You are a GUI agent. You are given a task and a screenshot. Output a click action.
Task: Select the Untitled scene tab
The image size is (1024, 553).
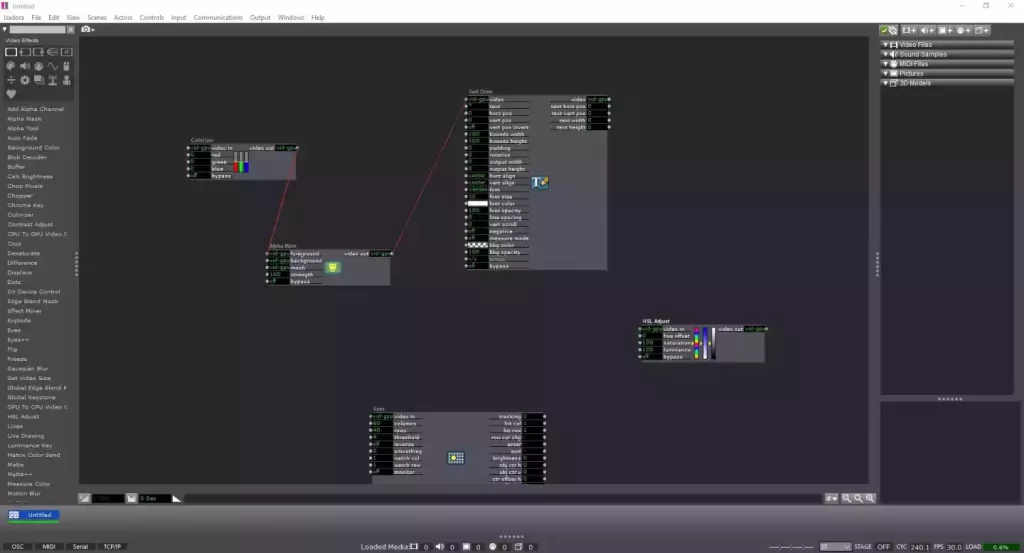coord(33,515)
